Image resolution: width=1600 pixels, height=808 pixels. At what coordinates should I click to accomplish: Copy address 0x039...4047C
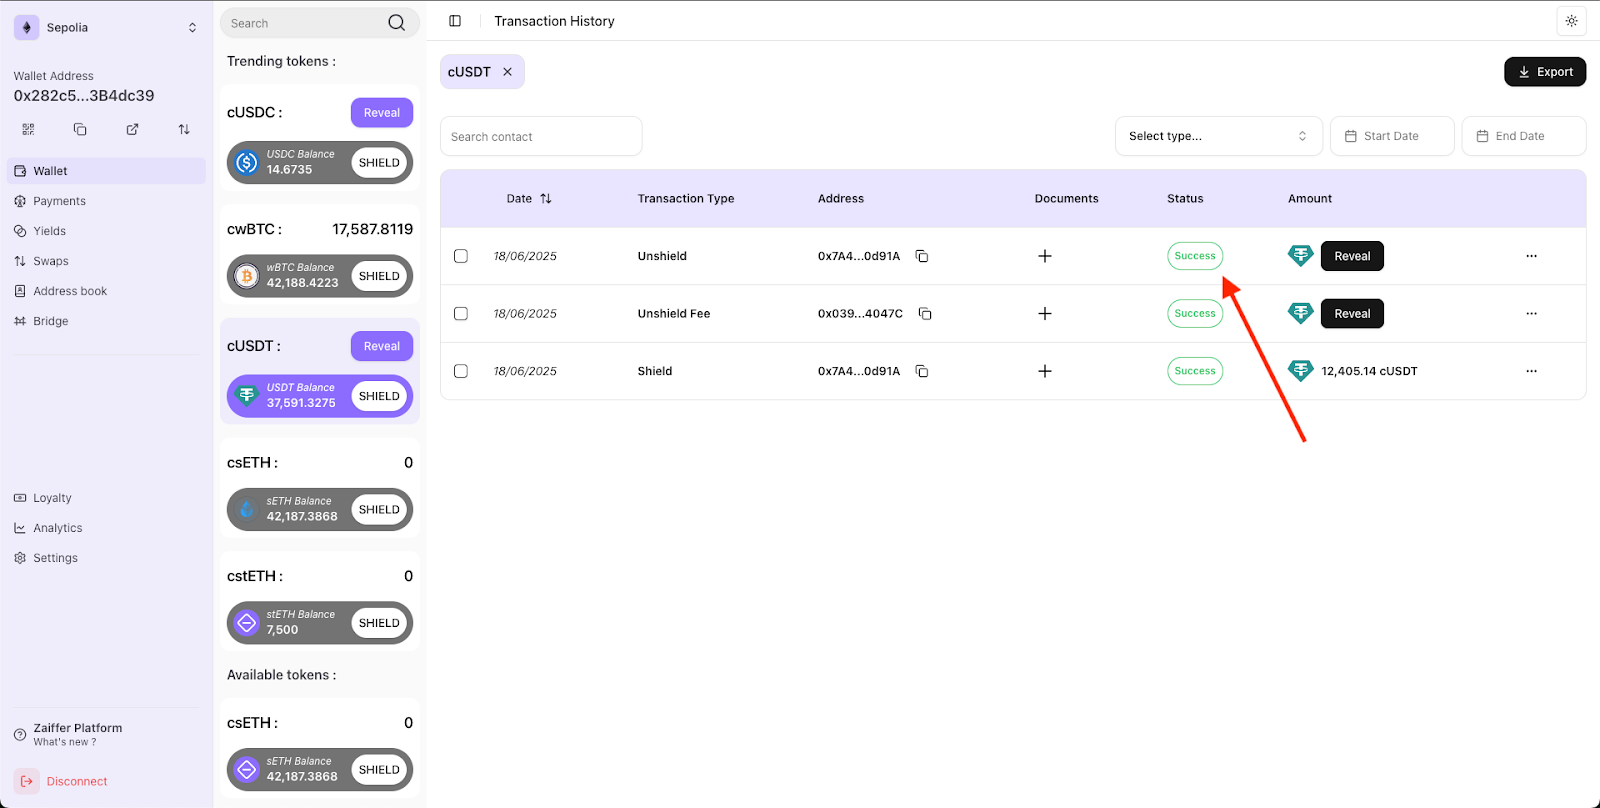coord(925,314)
